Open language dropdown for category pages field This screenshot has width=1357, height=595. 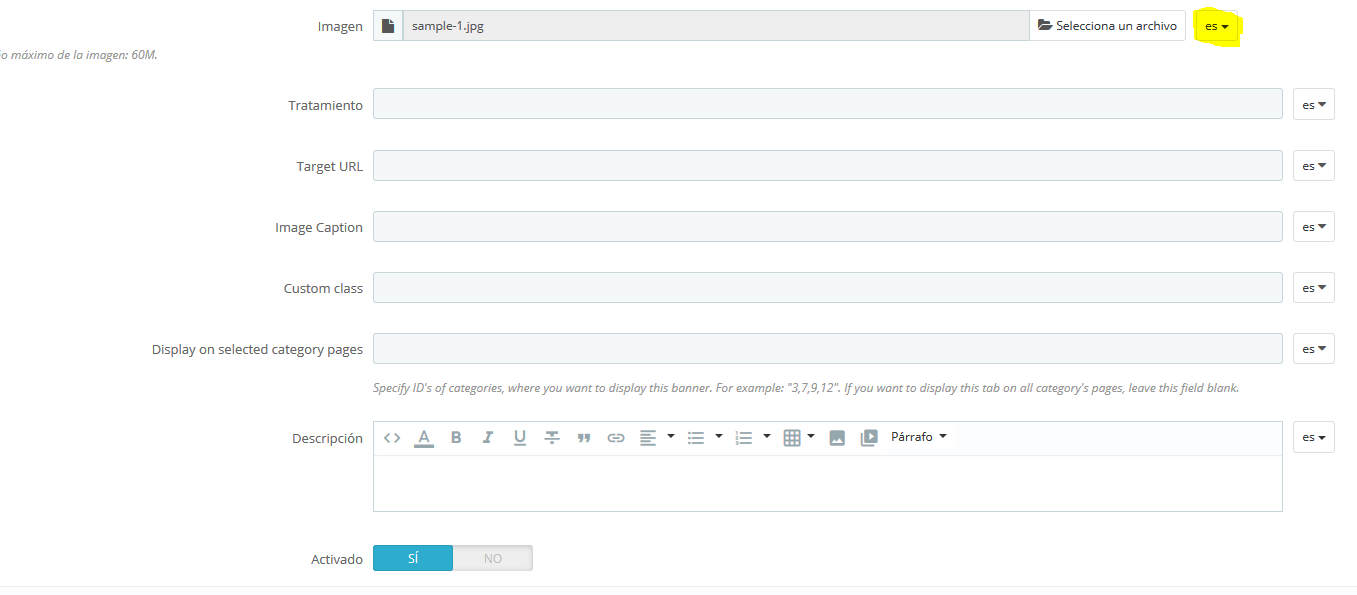coord(1314,349)
